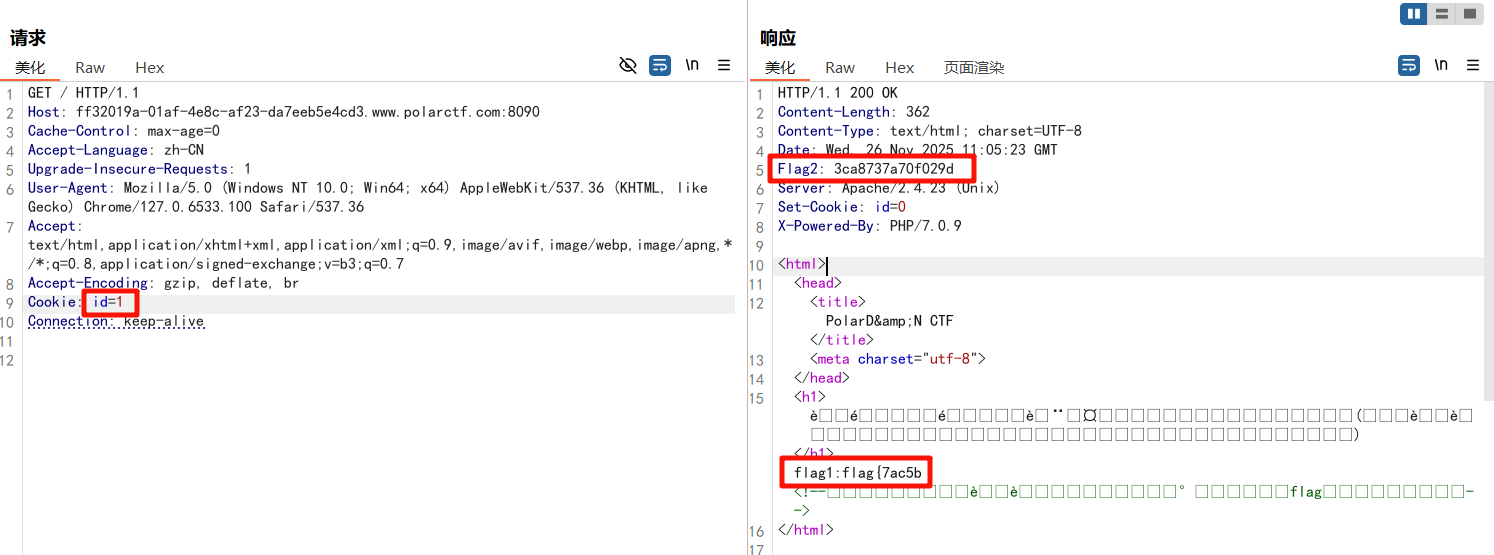Click the opening <h1> tag in response
Viewport: 1494px width, 555px height.
809,397
